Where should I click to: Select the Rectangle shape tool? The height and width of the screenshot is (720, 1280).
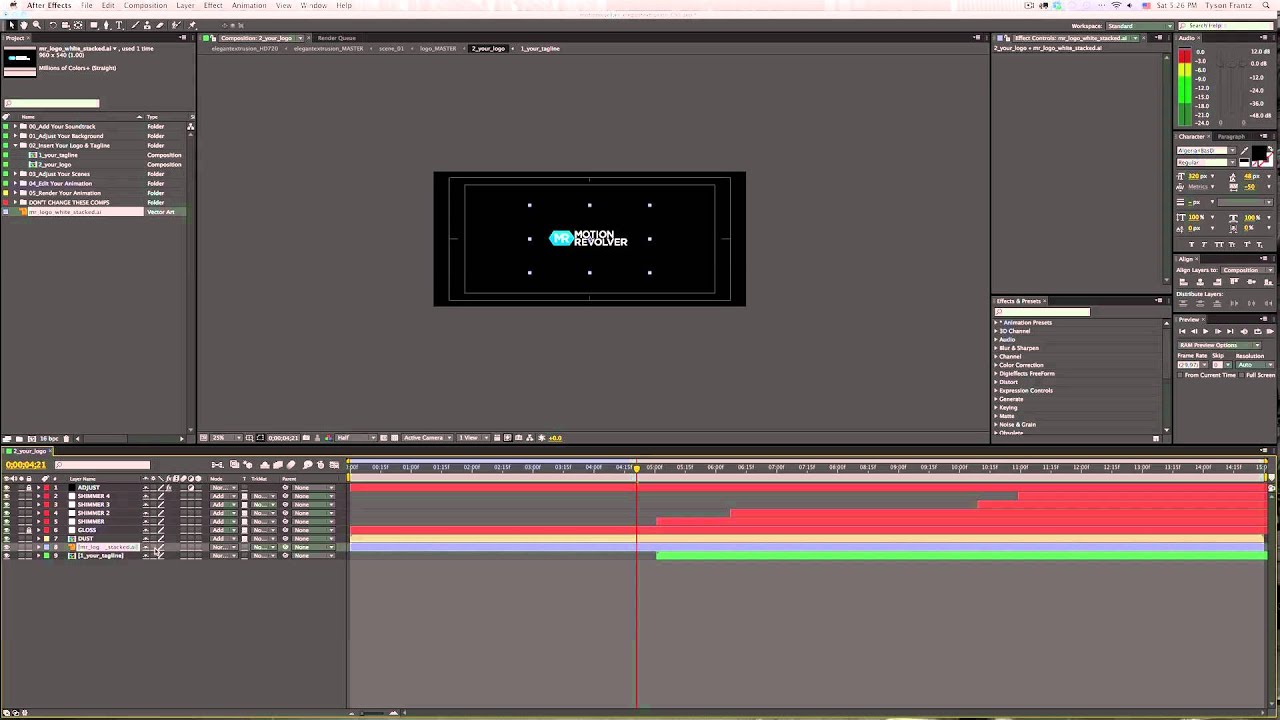pyautogui.click(x=94, y=25)
